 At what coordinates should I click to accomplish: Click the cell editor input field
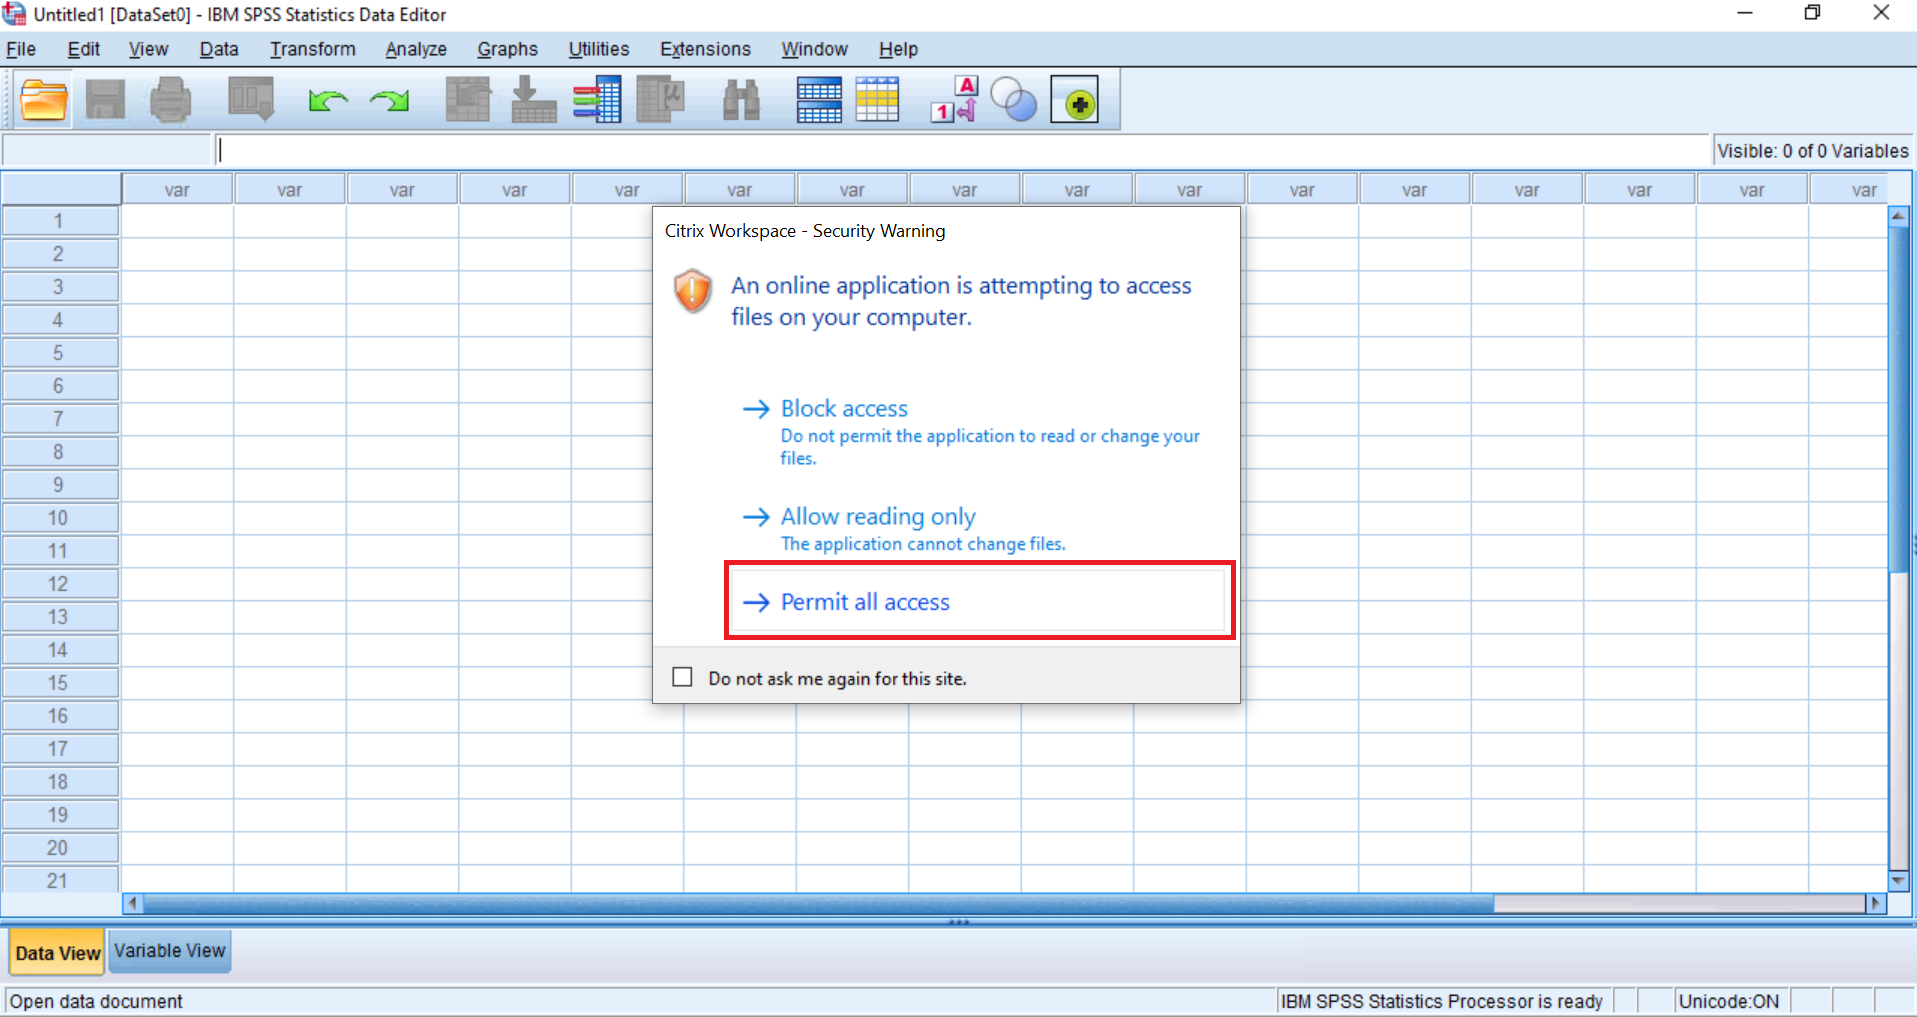tap(962, 150)
